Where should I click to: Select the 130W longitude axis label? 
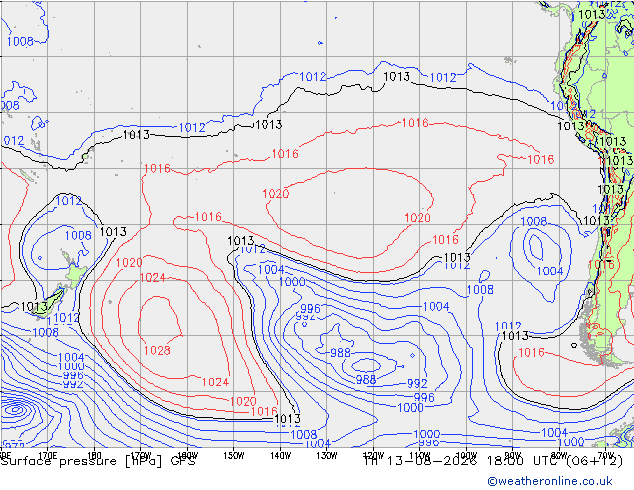327,456
